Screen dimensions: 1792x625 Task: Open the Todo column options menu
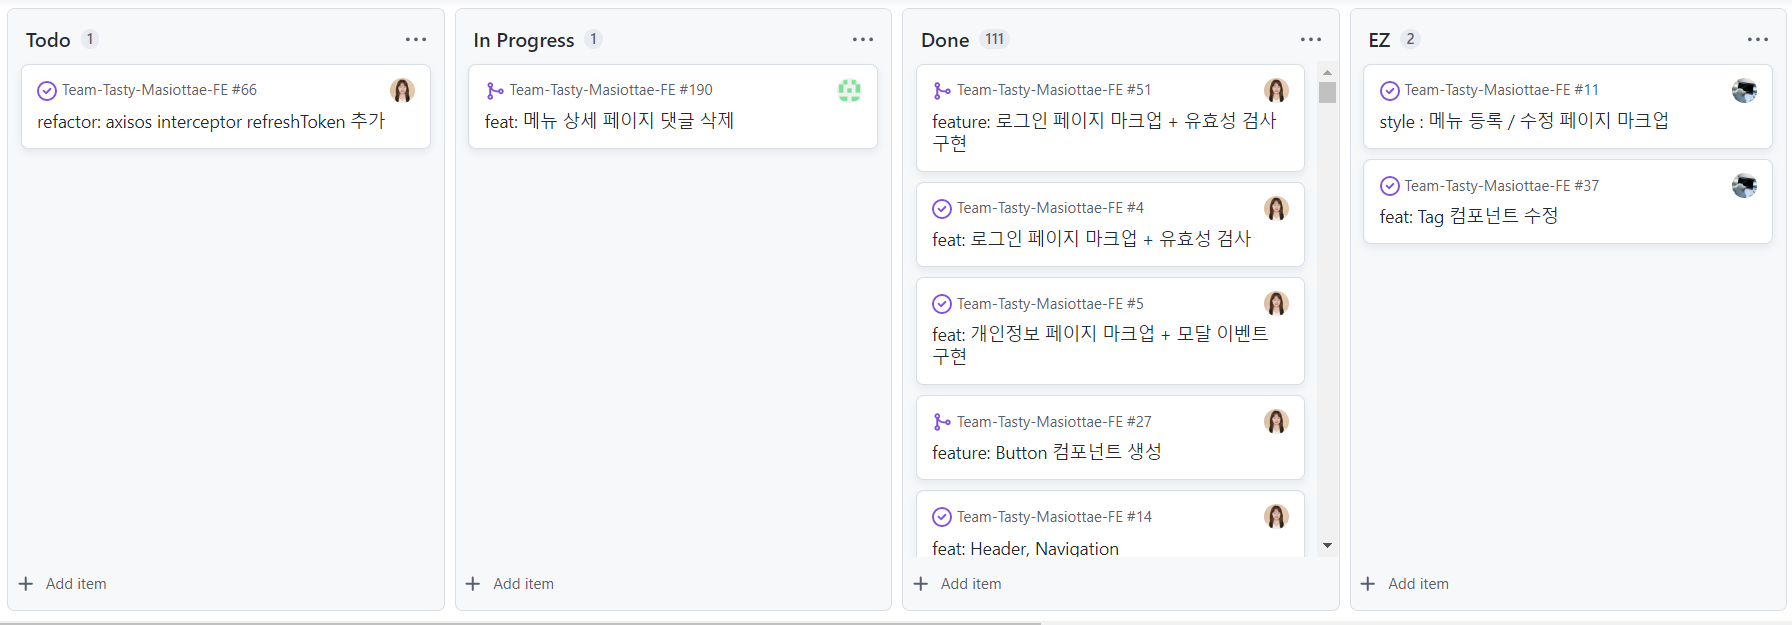pyautogui.click(x=416, y=40)
